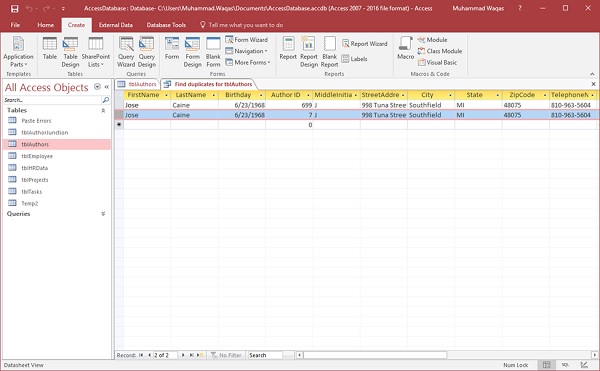The width and height of the screenshot is (600, 371).
Task: Launch Query Design
Action: click(x=147, y=52)
